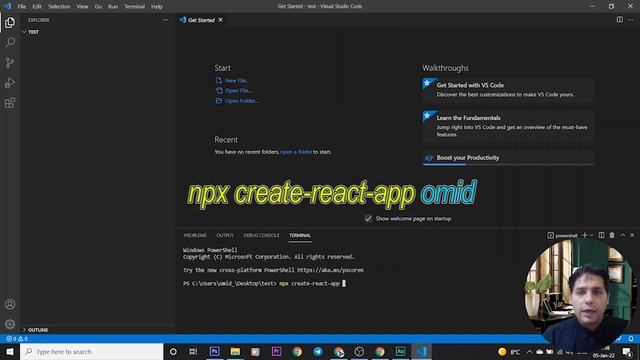The image size is (640, 360).
Task: Open File Explorer from the taskbar
Action: tap(235, 351)
